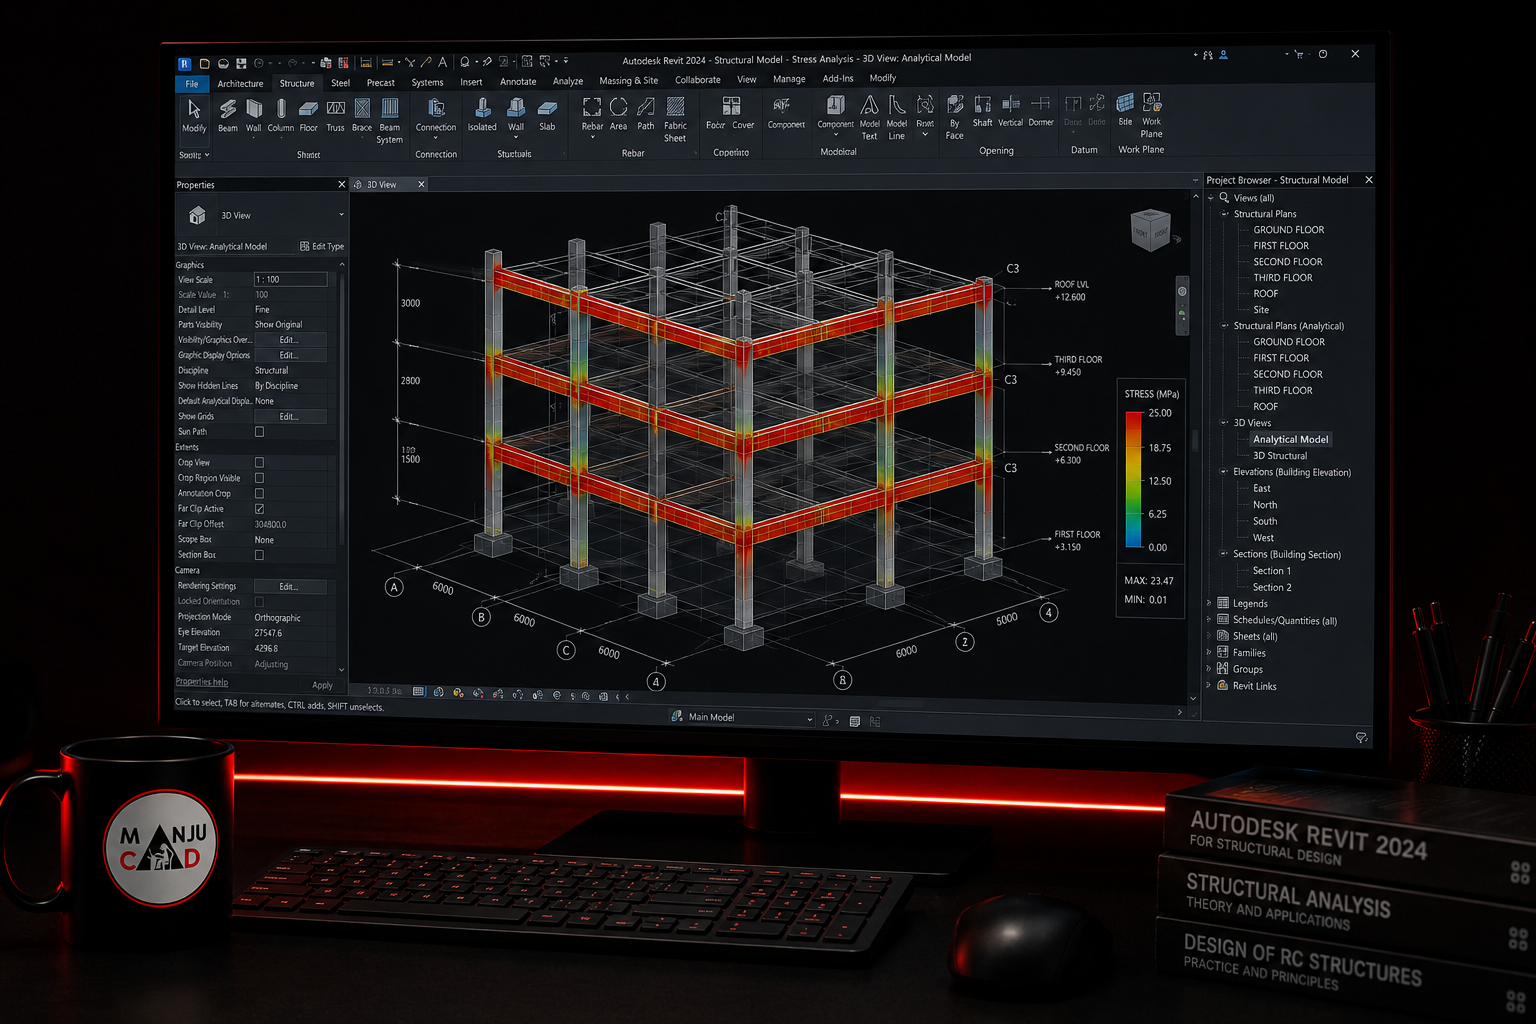Toggle the Sun Path checkbox

259,432
